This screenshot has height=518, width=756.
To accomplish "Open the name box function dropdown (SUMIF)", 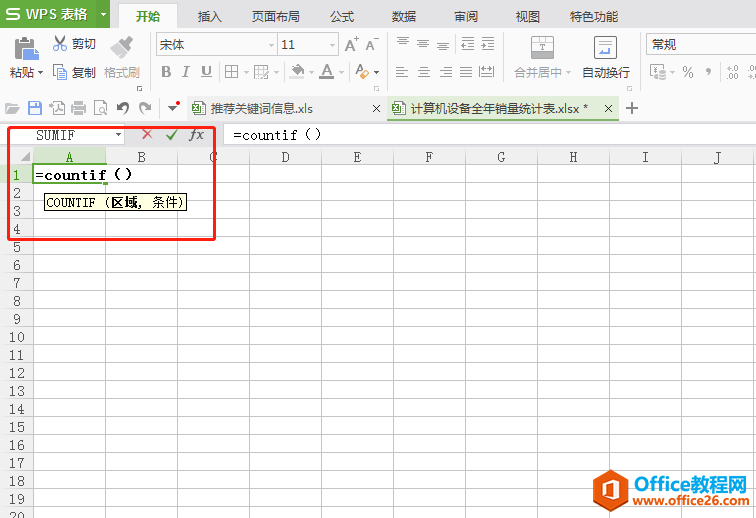I will point(118,134).
